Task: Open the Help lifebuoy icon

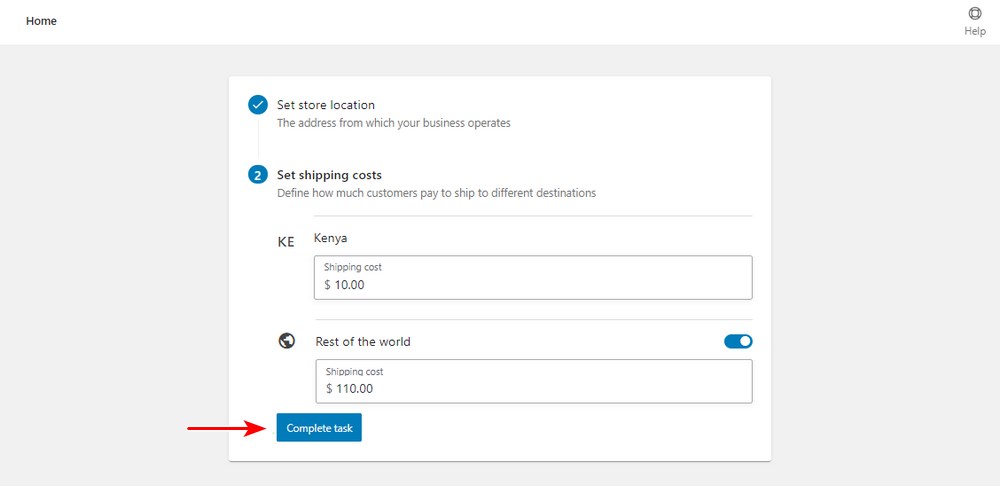Action: coord(974,14)
